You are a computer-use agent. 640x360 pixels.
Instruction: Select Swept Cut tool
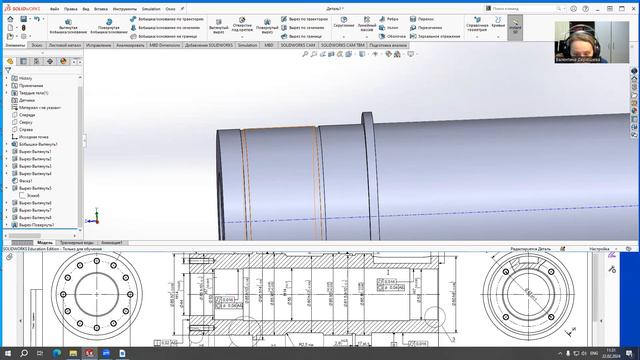click(x=304, y=19)
